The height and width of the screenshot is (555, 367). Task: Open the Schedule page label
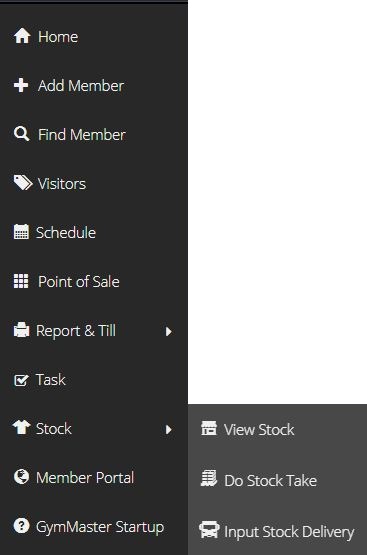pyautogui.click(x=66, y=233)
